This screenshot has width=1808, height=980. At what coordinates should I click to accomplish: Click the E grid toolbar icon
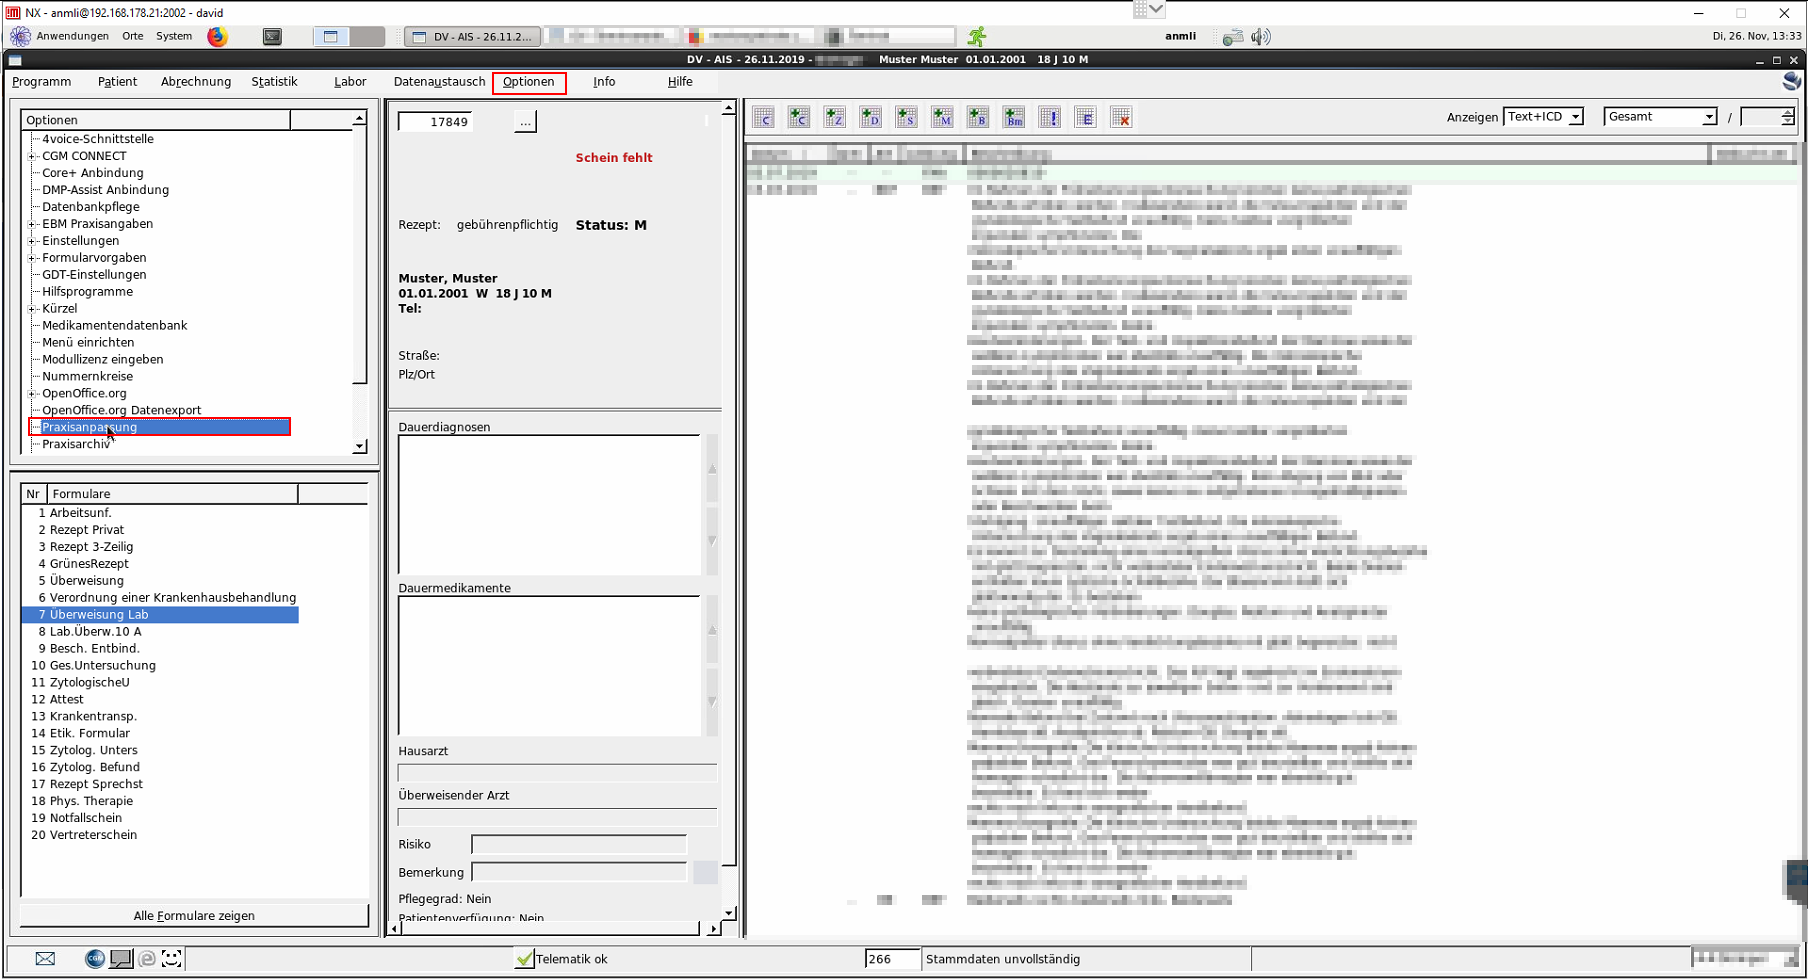pyautogui.click(x=1085, y=118)
